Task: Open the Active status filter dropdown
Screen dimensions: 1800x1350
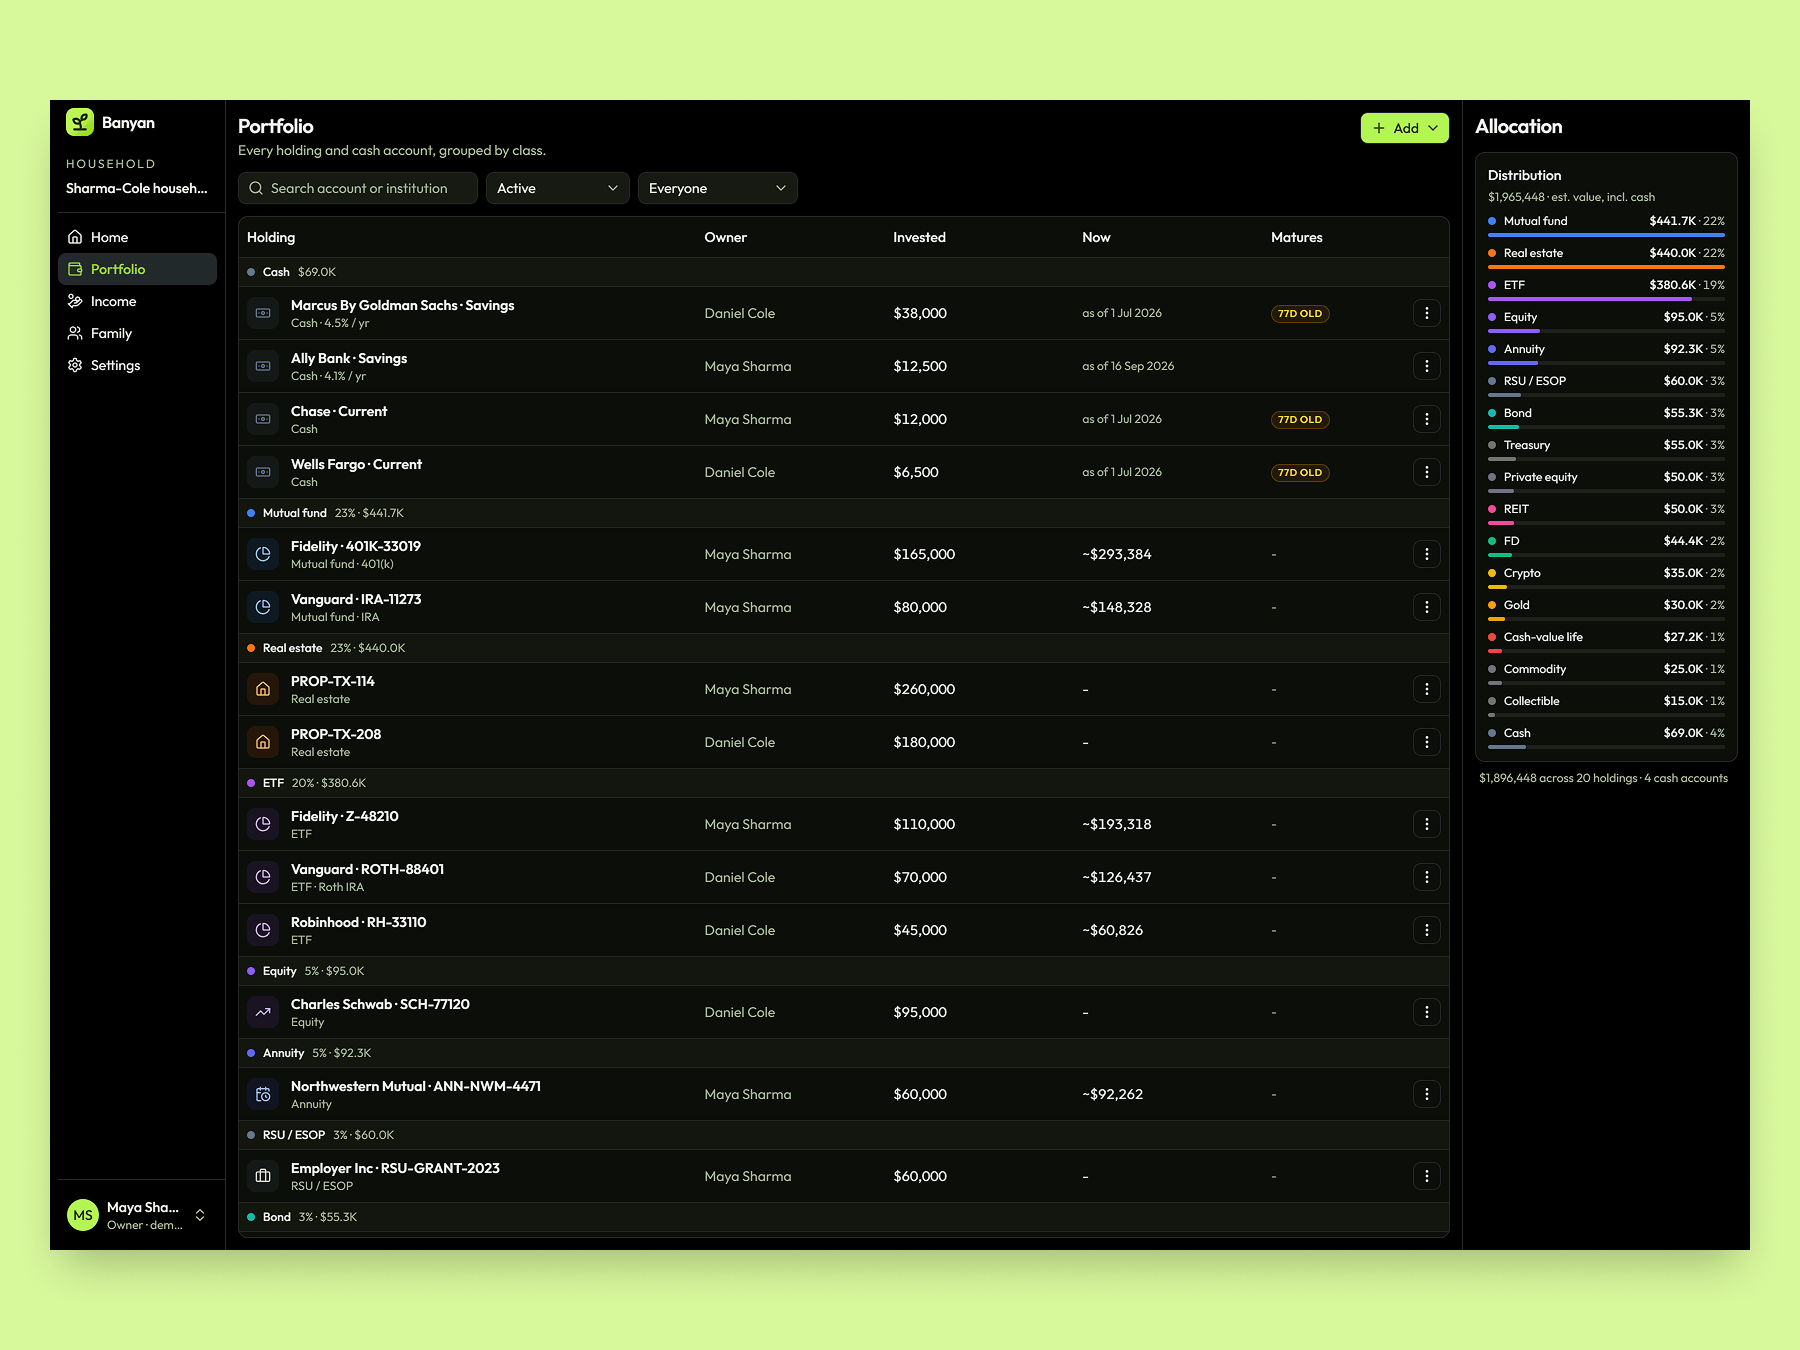Action: [x=558, y=188]
